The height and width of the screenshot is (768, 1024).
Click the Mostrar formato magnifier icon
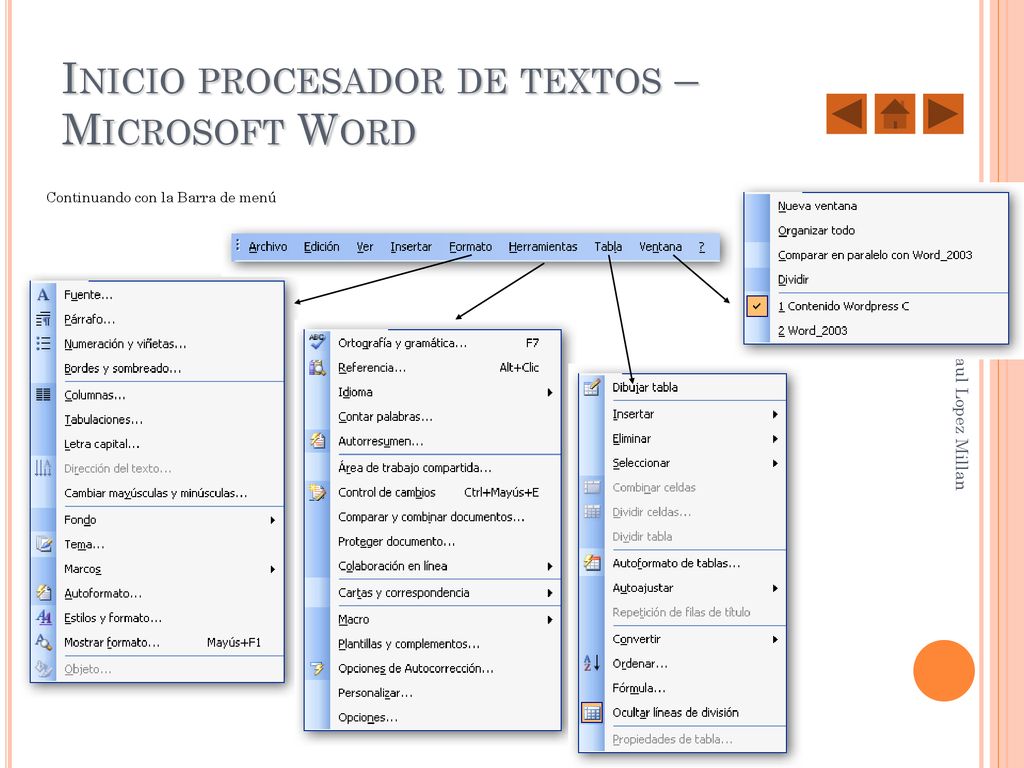click(43, 642)
